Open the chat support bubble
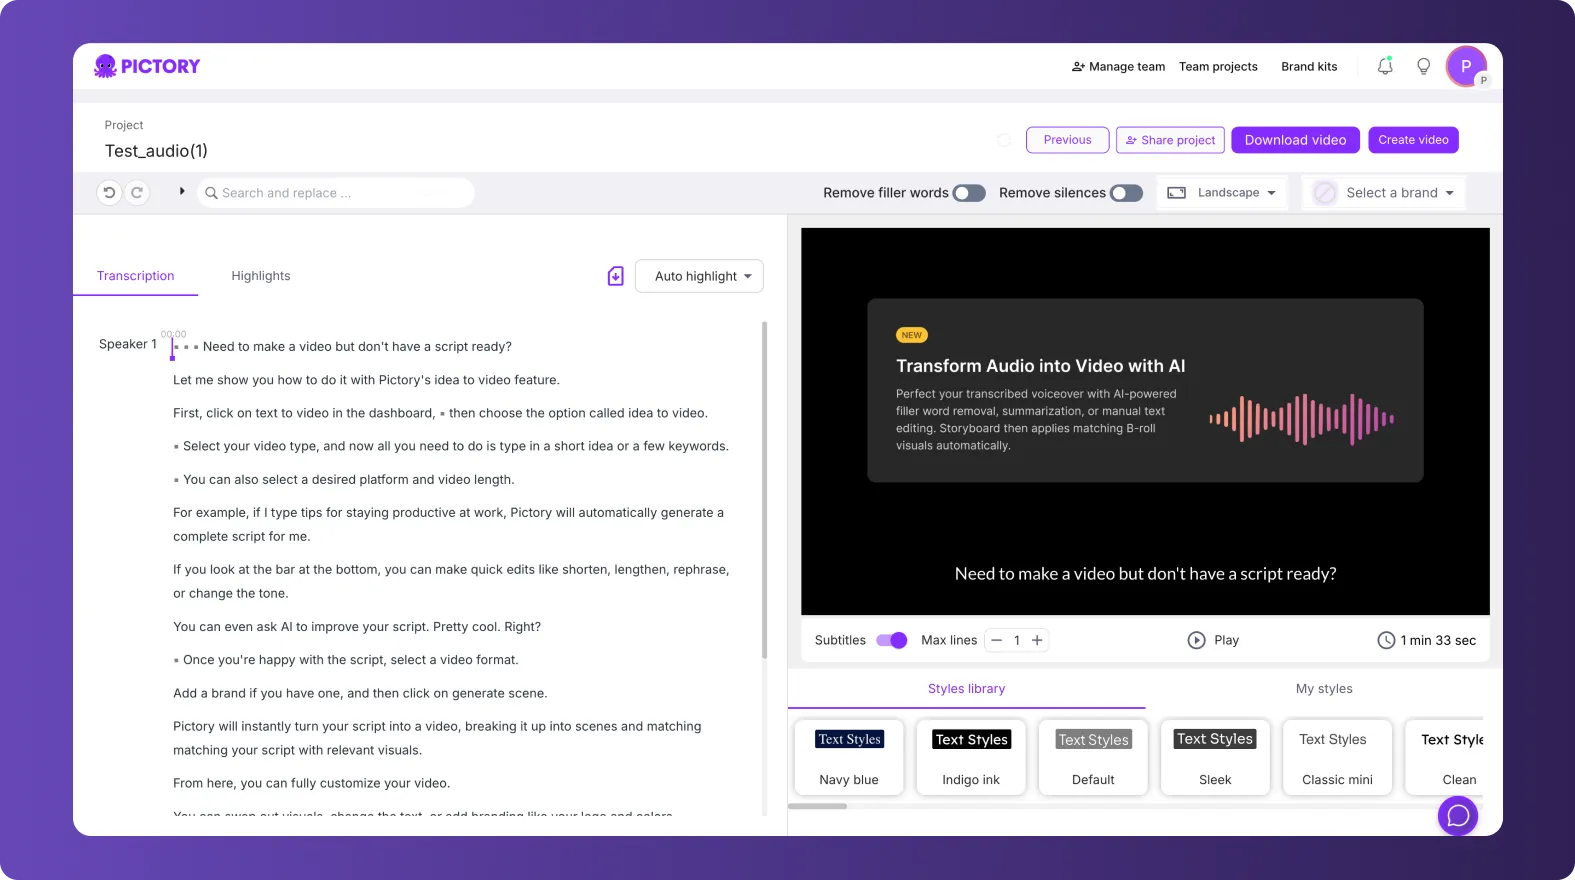 pyautogui.click(x=1458, y=816)
